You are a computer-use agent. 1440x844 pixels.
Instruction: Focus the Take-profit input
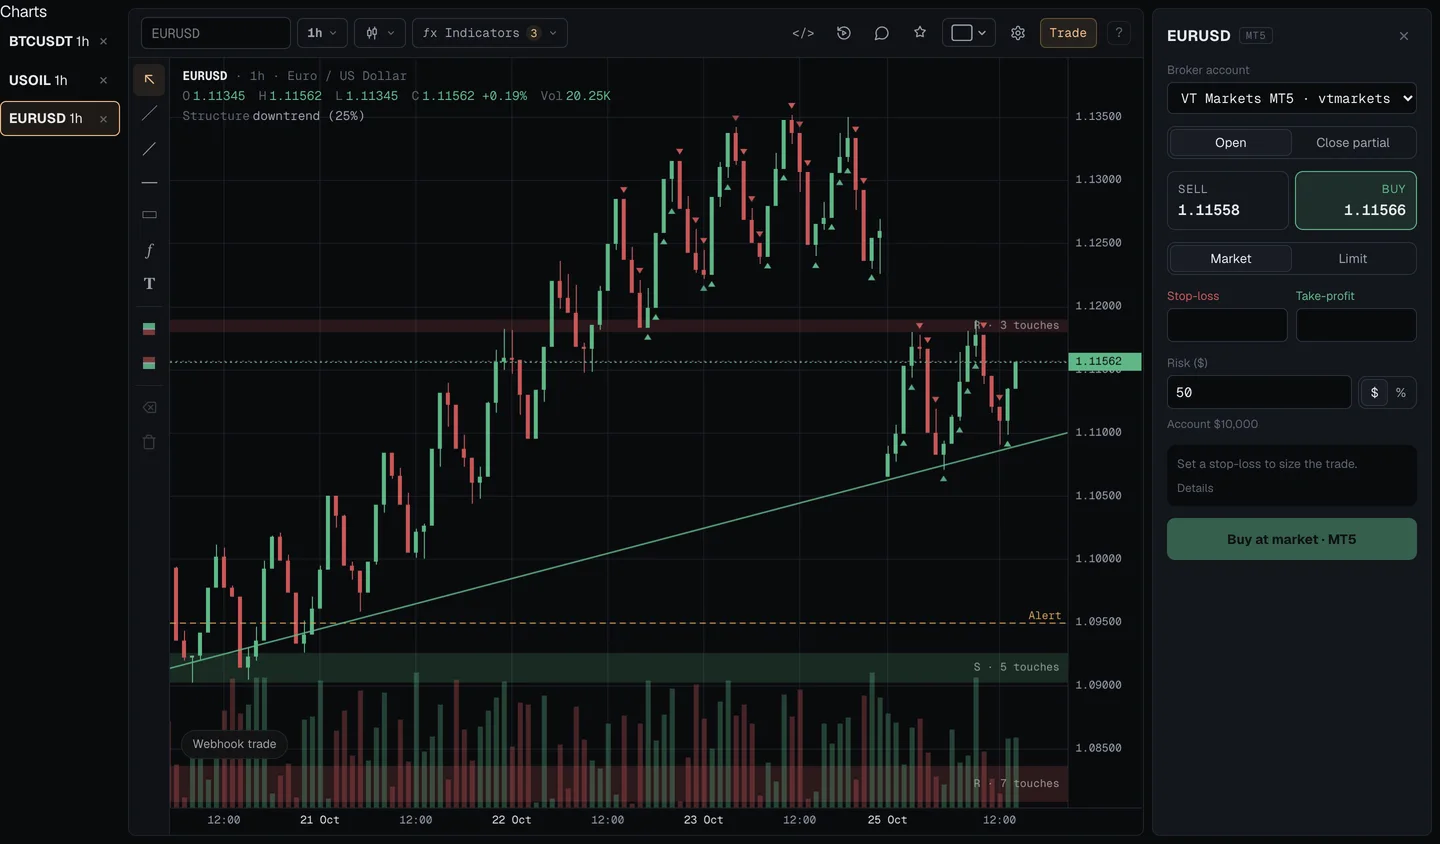(1356, 325)
